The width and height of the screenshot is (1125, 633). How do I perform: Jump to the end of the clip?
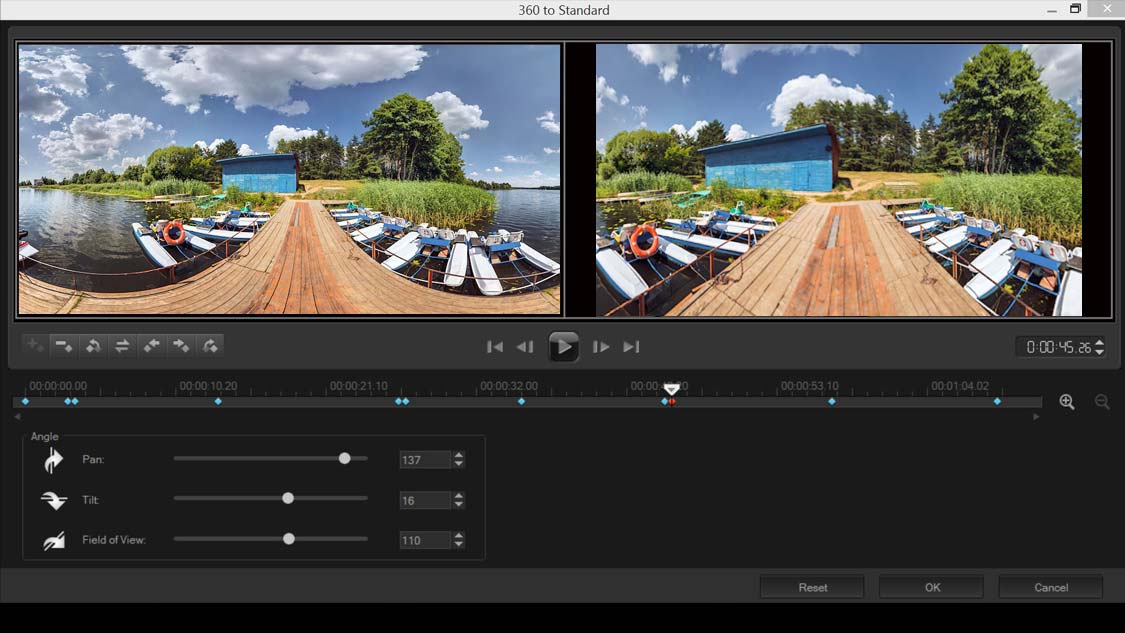(x=631, y=347)
